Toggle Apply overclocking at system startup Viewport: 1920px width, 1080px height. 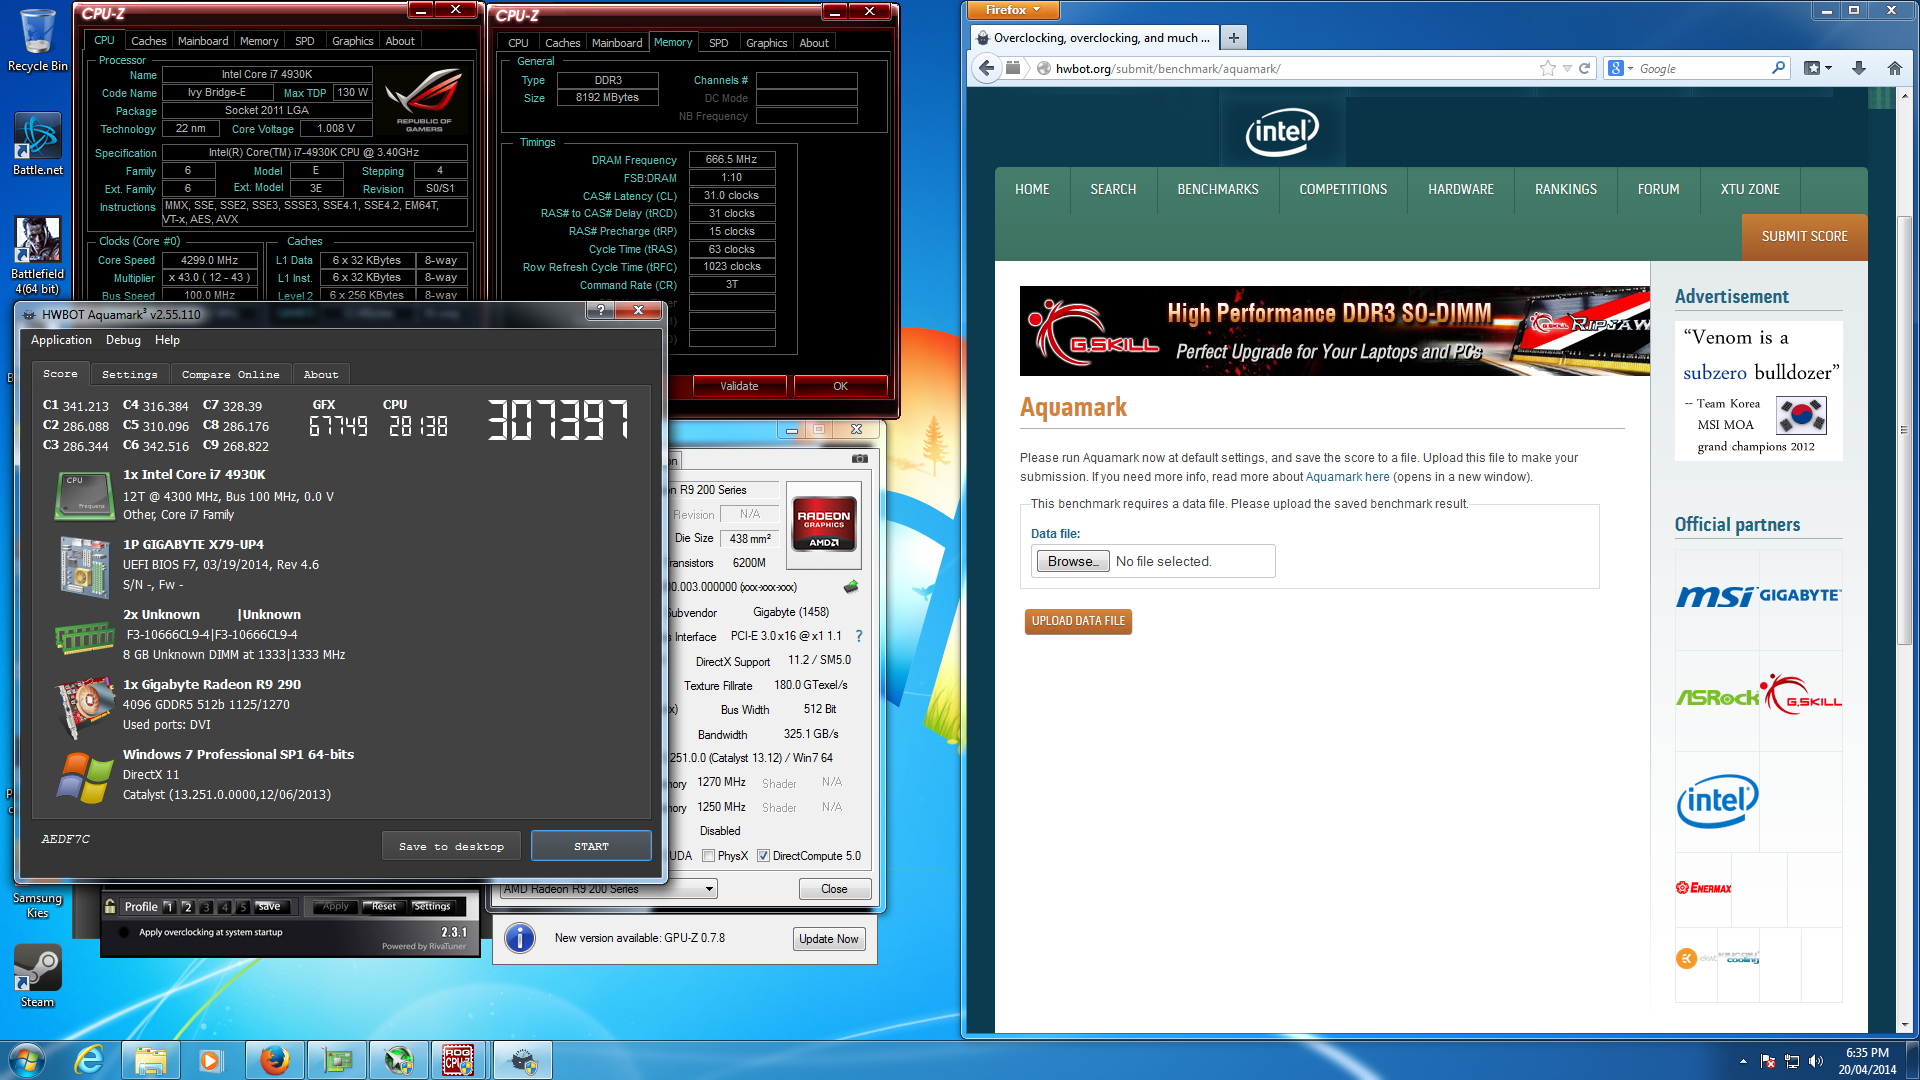[124, 932]
